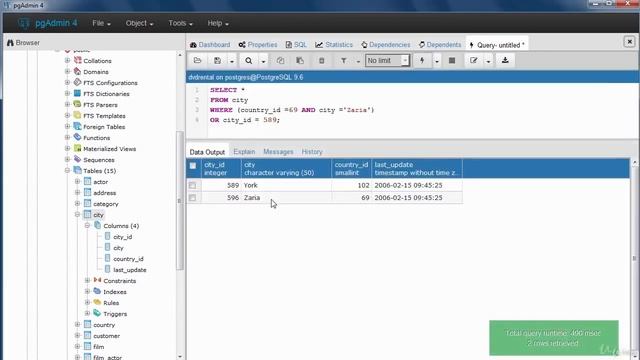Viewport: 640px width, 360px height.
Task: Click the Find magnifier icon
Action: pos(248,61)
